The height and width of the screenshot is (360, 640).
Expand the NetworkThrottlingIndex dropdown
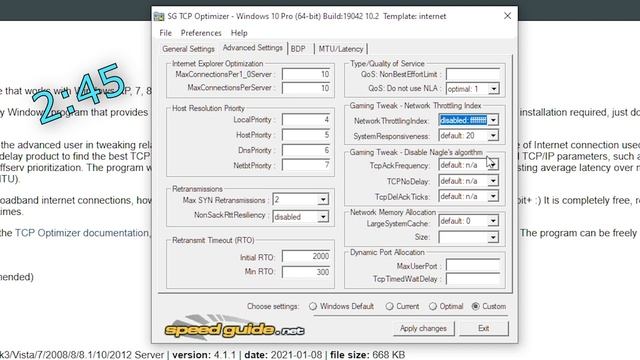pyautogui.click(x=493, y=120)
